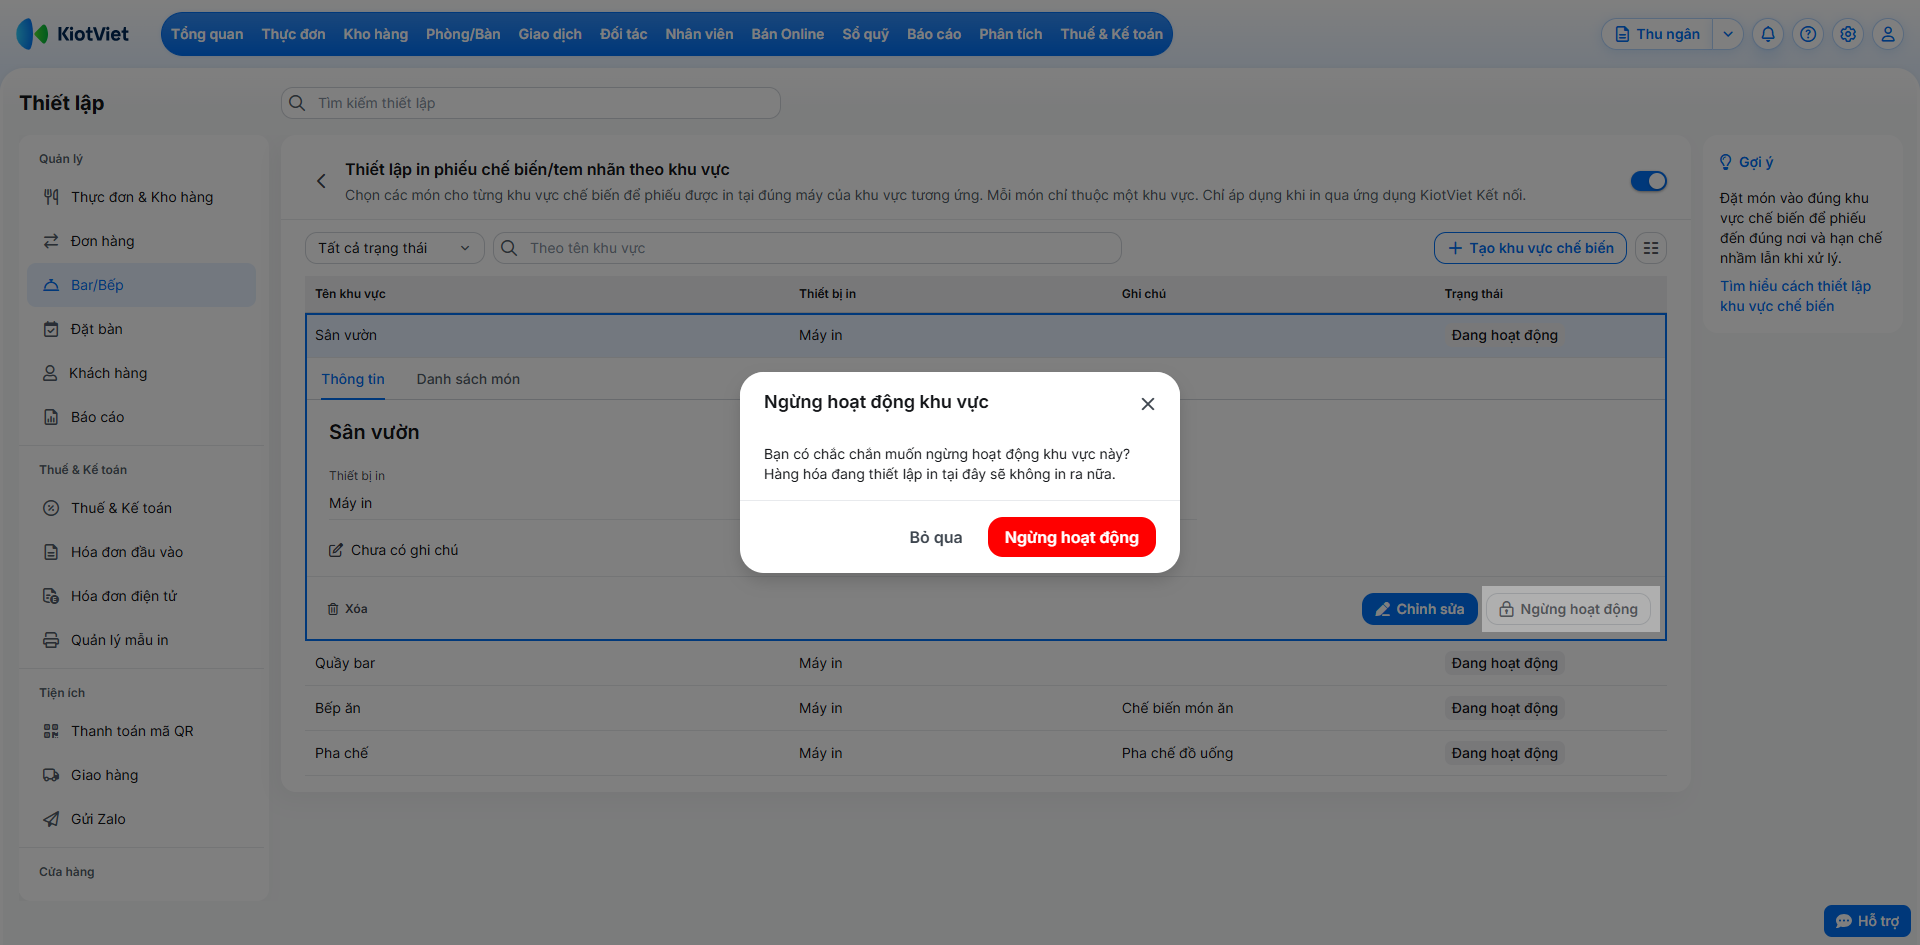Open Gửi Zalo settings
Image resolution: width=1920 pixels, height=945 pixels.
pyautogui.click(x=141, y=819)
